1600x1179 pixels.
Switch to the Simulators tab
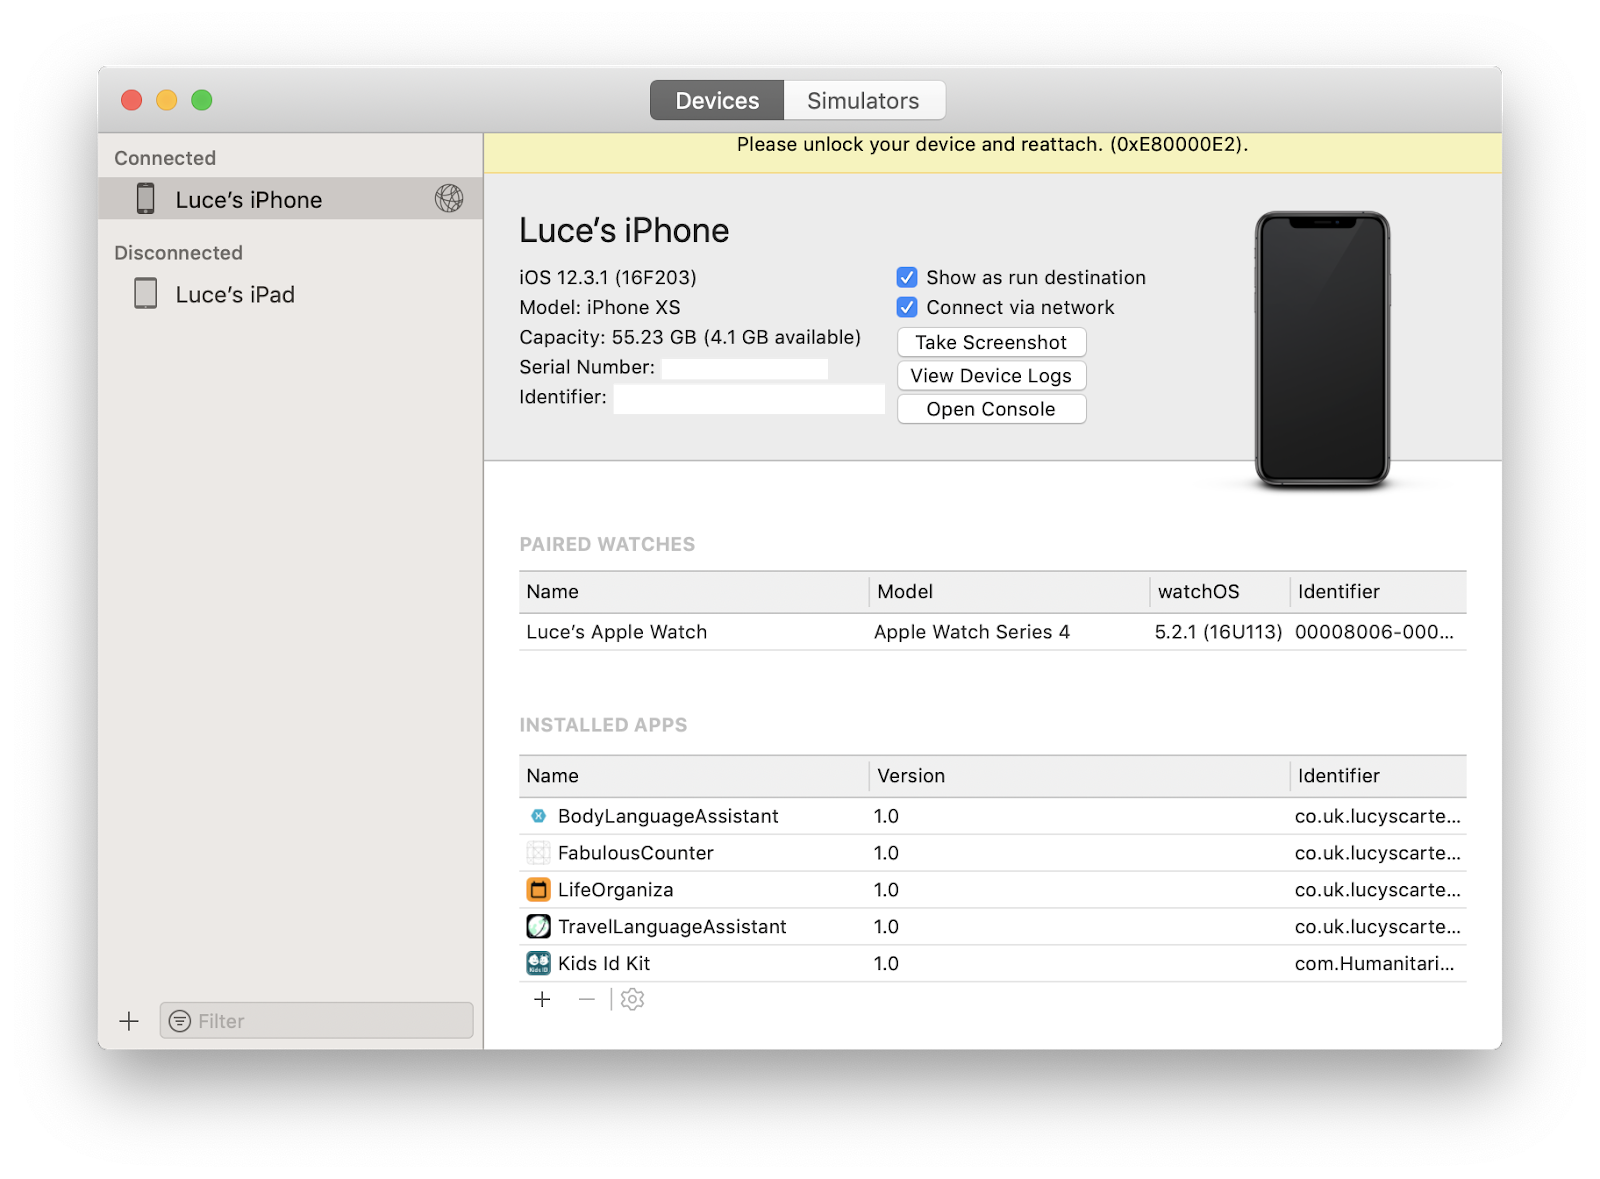864,100
